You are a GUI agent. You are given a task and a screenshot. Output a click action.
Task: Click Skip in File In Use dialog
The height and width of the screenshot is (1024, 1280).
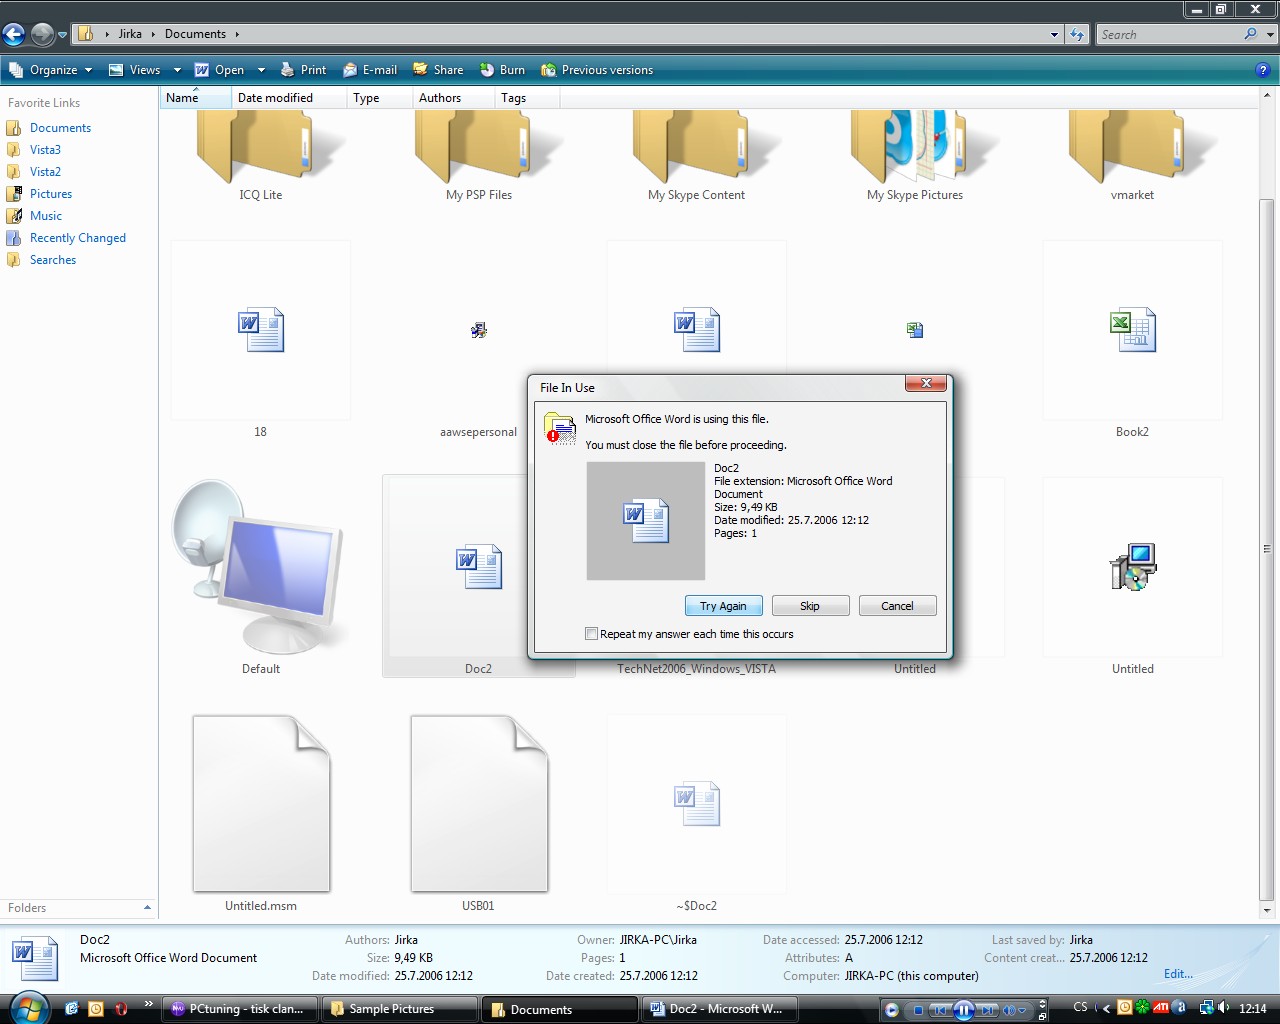810,606
